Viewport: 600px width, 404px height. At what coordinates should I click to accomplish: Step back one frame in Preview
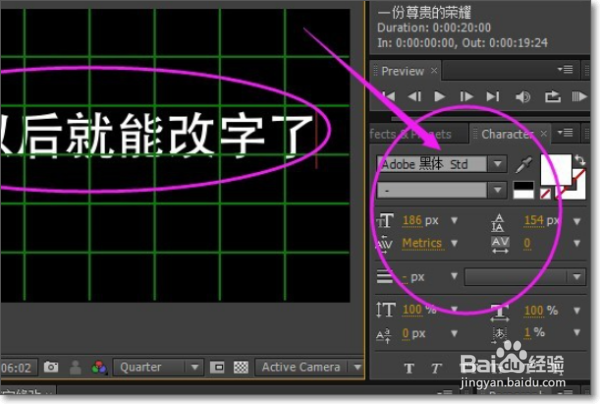[415, 97]
